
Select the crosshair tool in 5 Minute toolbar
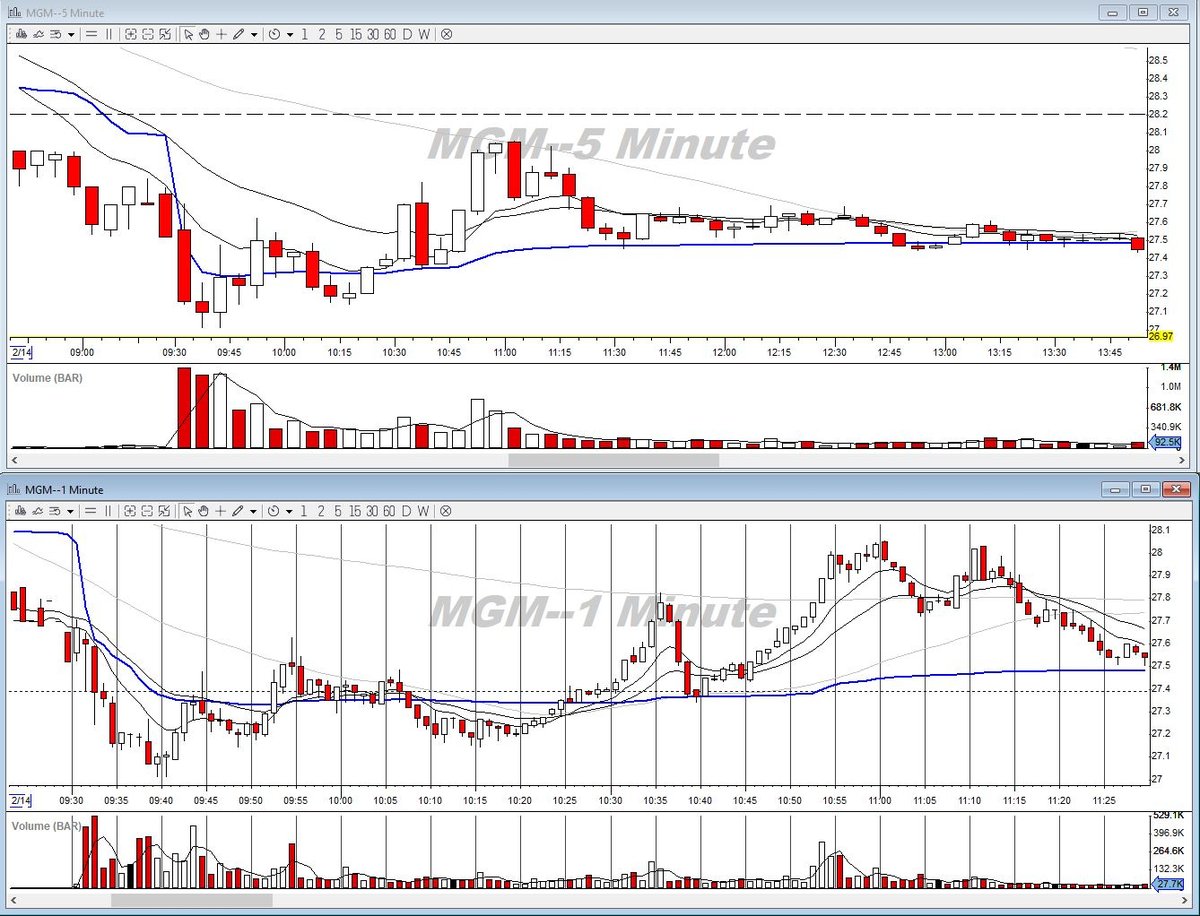pos(221,34)
